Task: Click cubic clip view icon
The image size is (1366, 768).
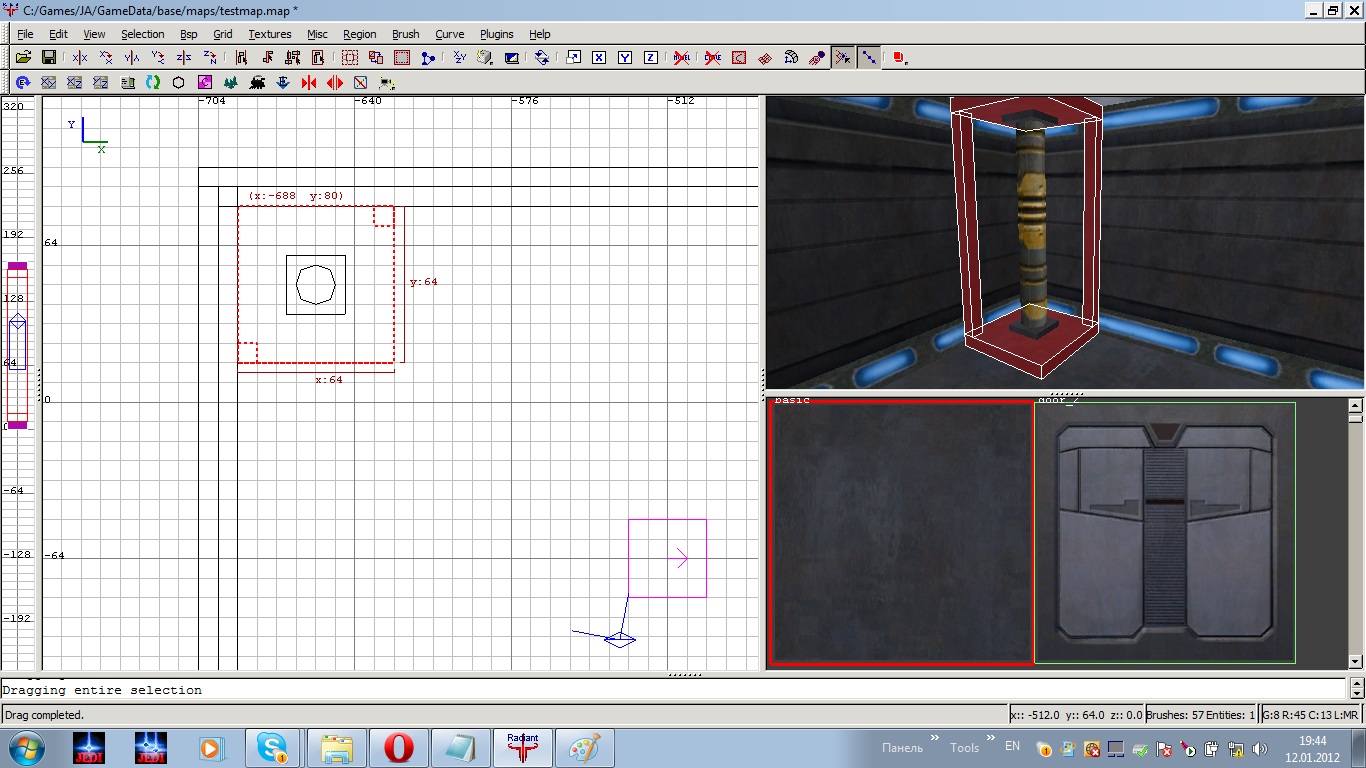Action: [511, 58]
